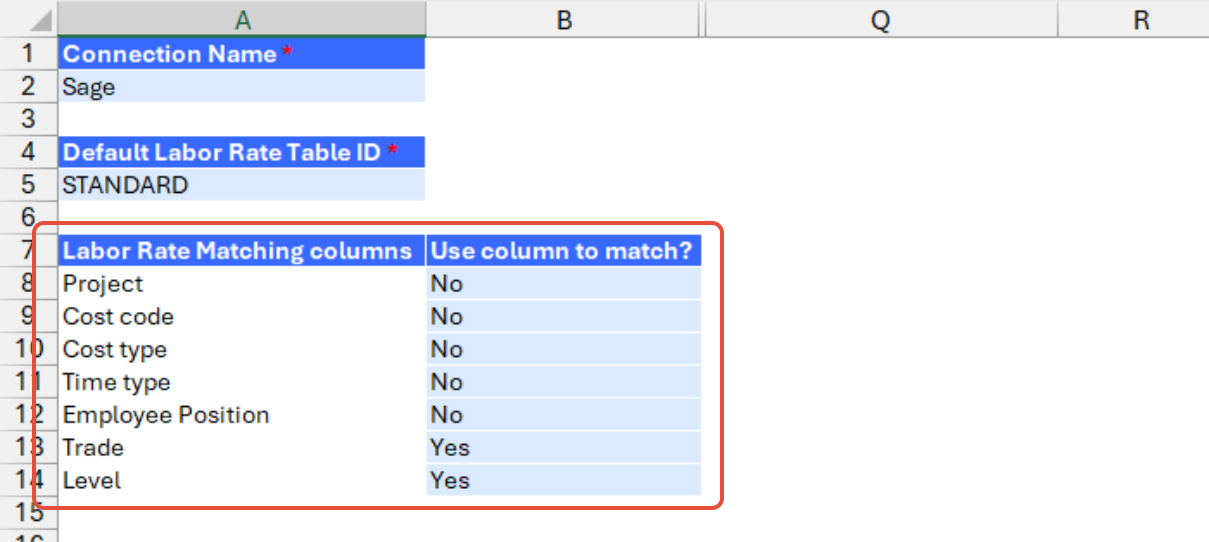Click the STANDARD value cell
The height and width of the screenshot is (542, 1209).
tap(242, 185)
